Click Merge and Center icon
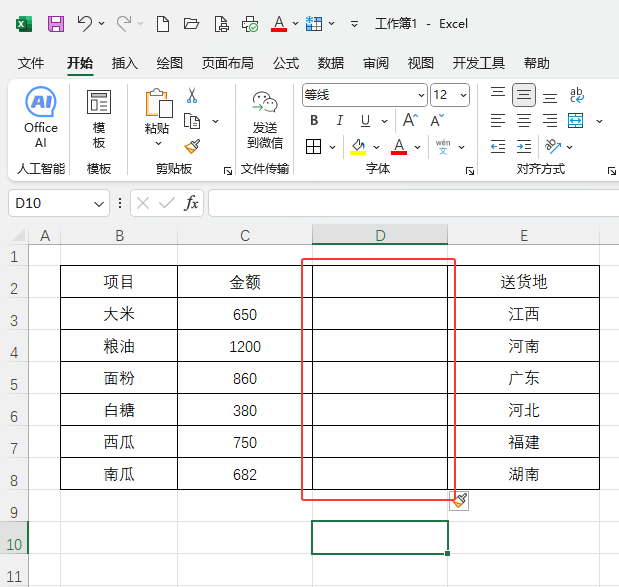This screenshot has height=587, width=619. (576, 121)
